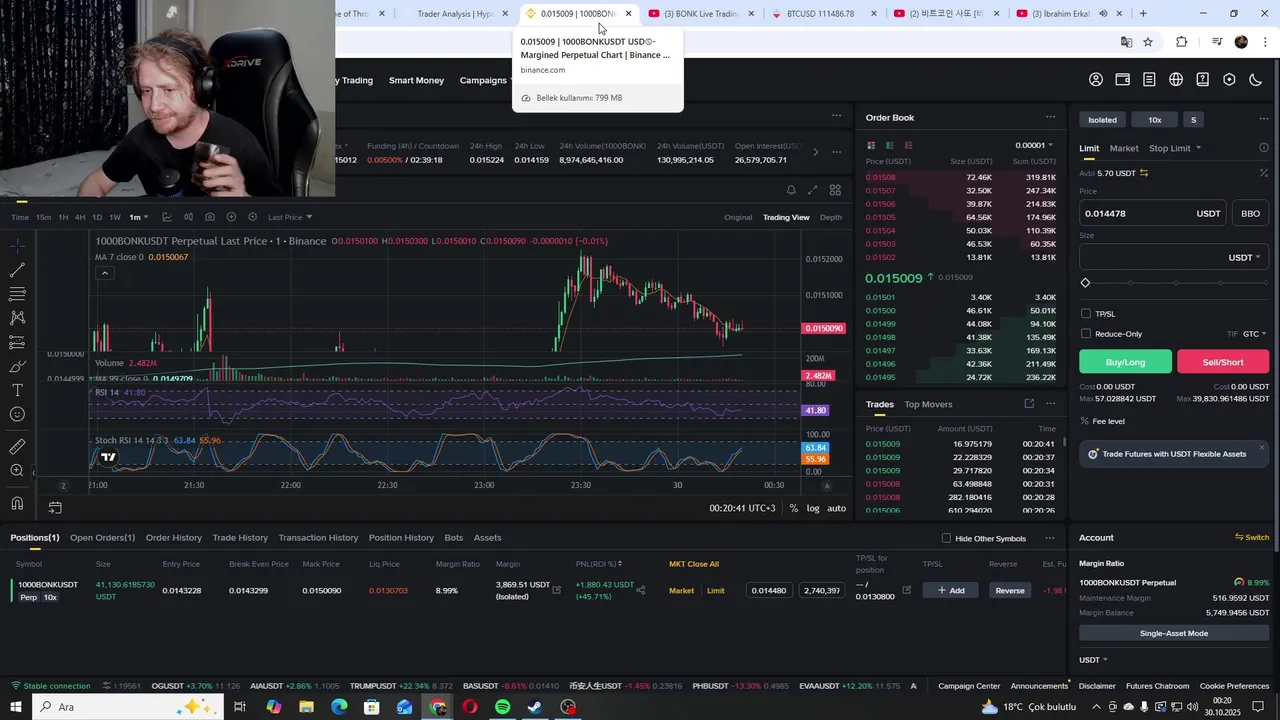Show order book sell orders only

[x=908, y=145]
